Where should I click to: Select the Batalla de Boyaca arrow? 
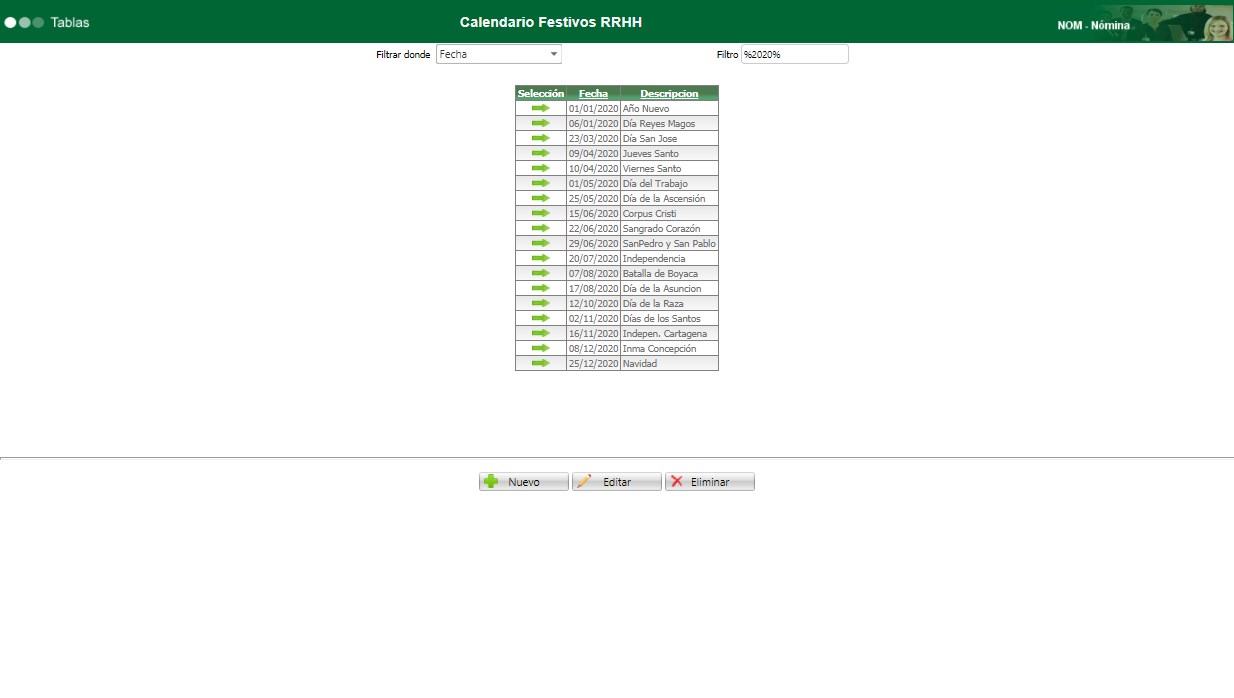coord(541,273)
